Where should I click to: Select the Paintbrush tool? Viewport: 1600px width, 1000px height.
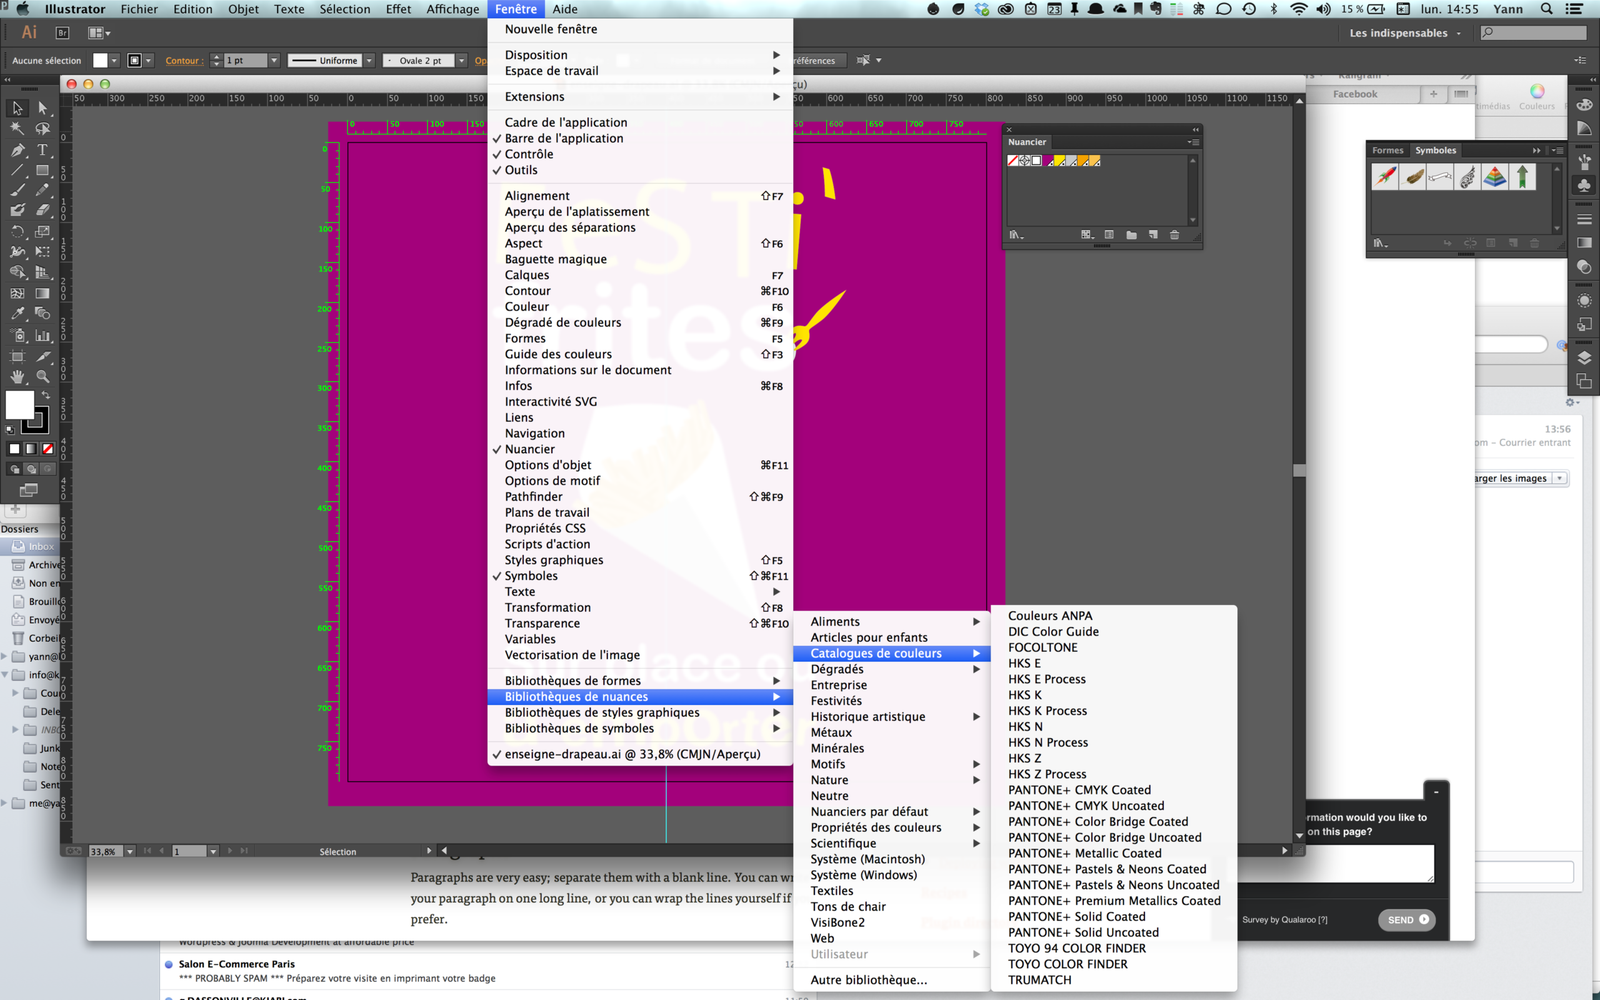(17, 190)
